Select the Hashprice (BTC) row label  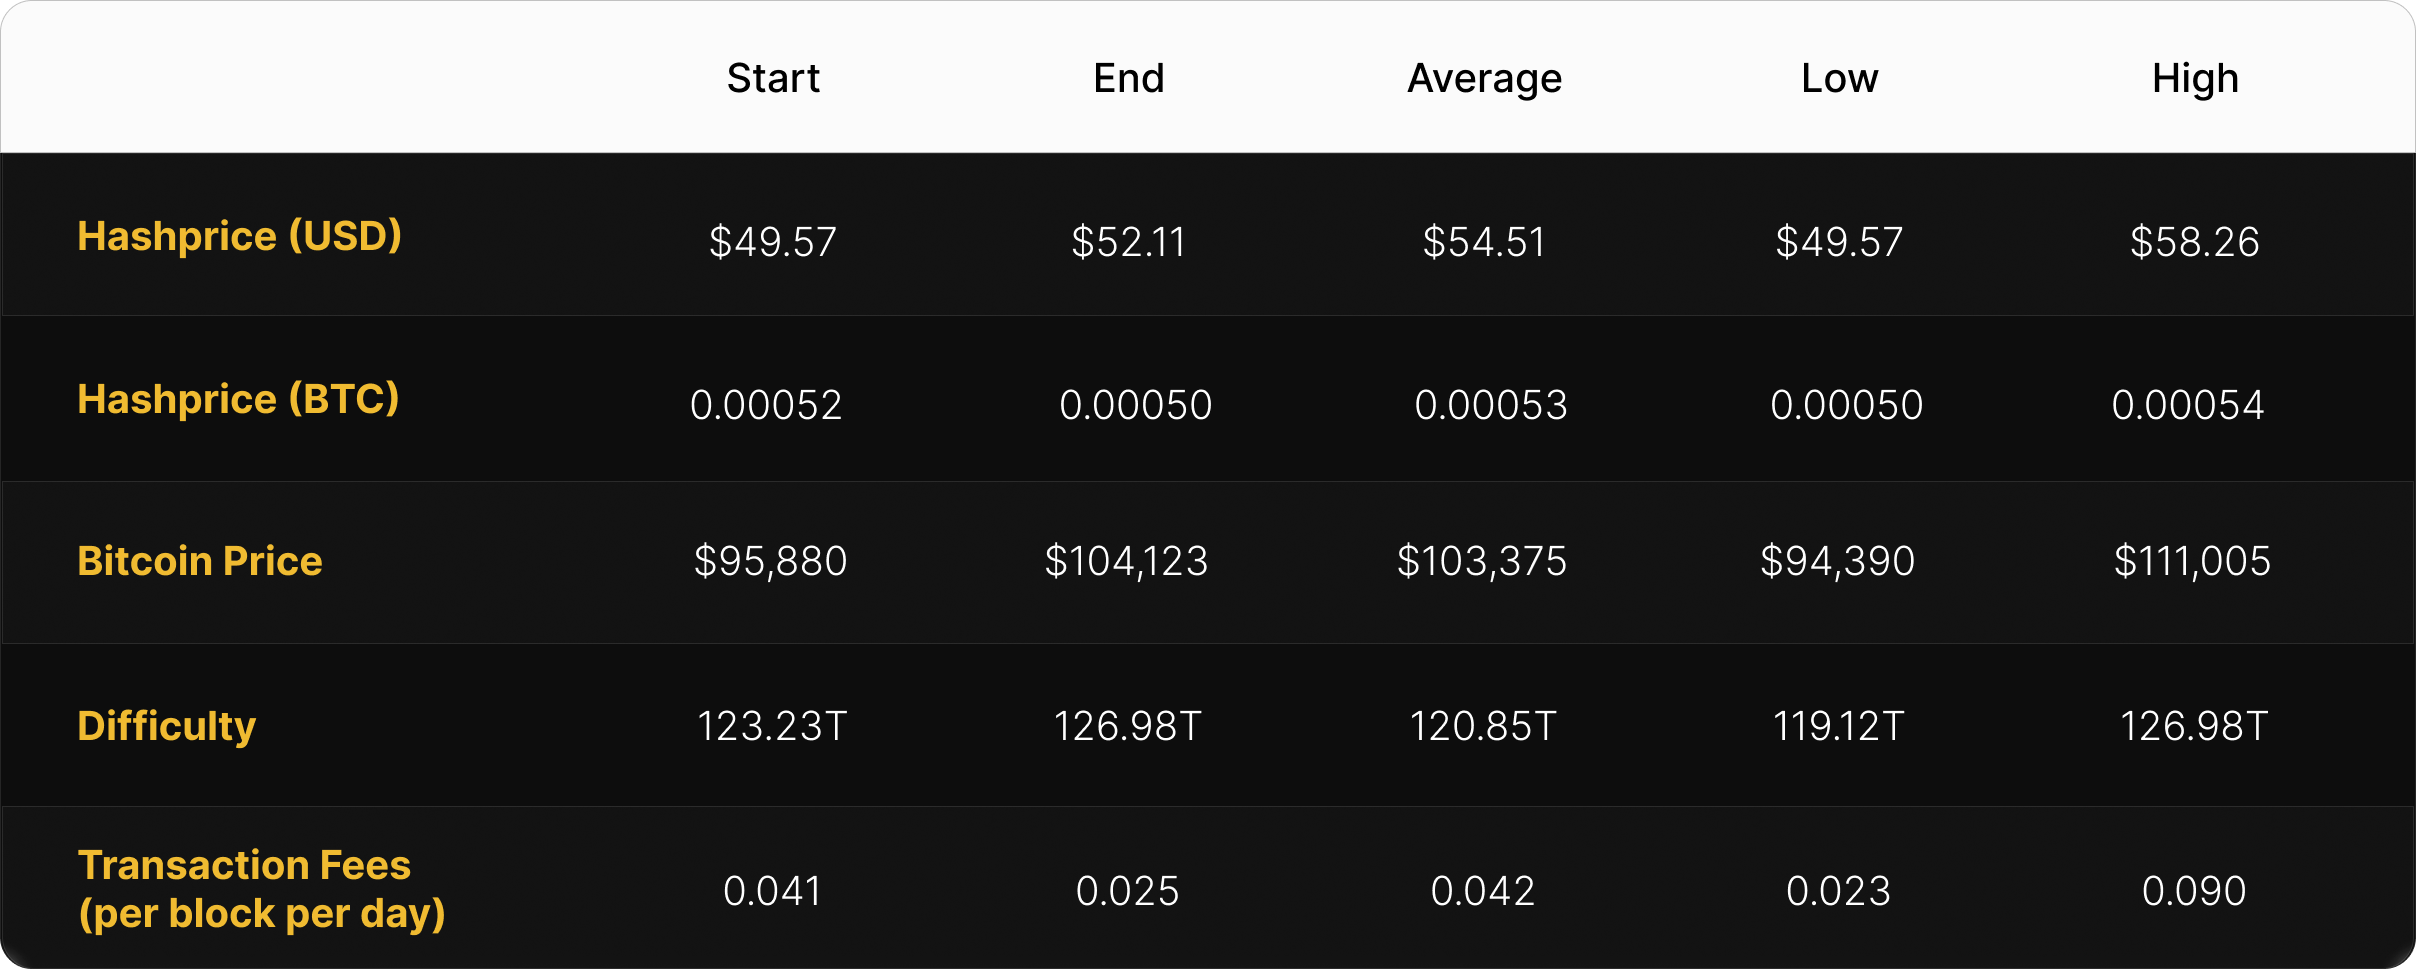click(x=238, y=399)
